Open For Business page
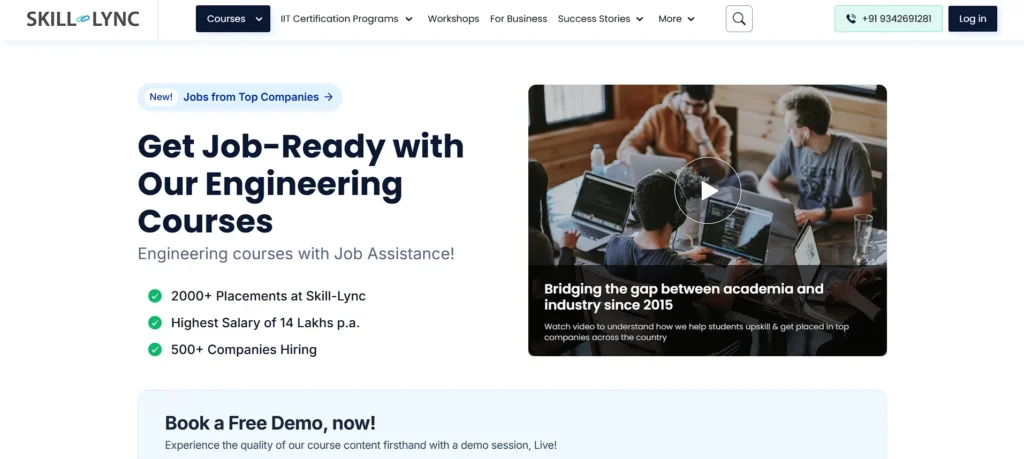 pyautogui.click(x=519, y=19)
